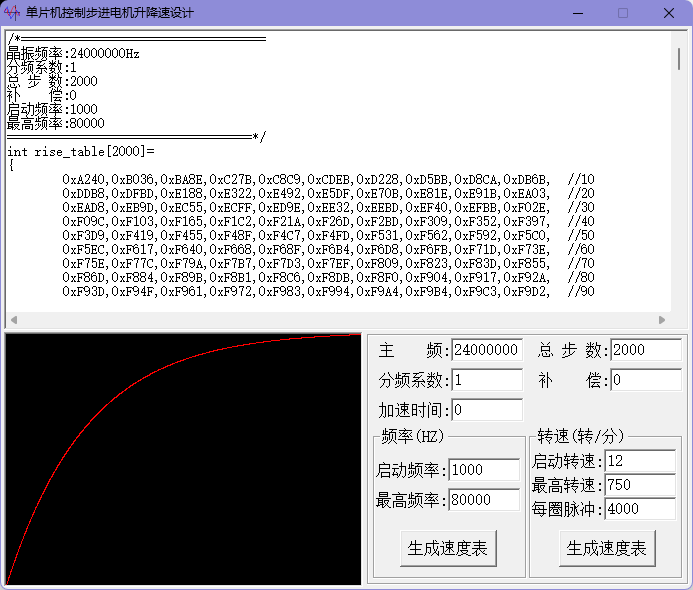Viewport: 693px width, 590px height.
Task: Click the text 'int rise_table[2000]='
Action: (x=81, y=152)
